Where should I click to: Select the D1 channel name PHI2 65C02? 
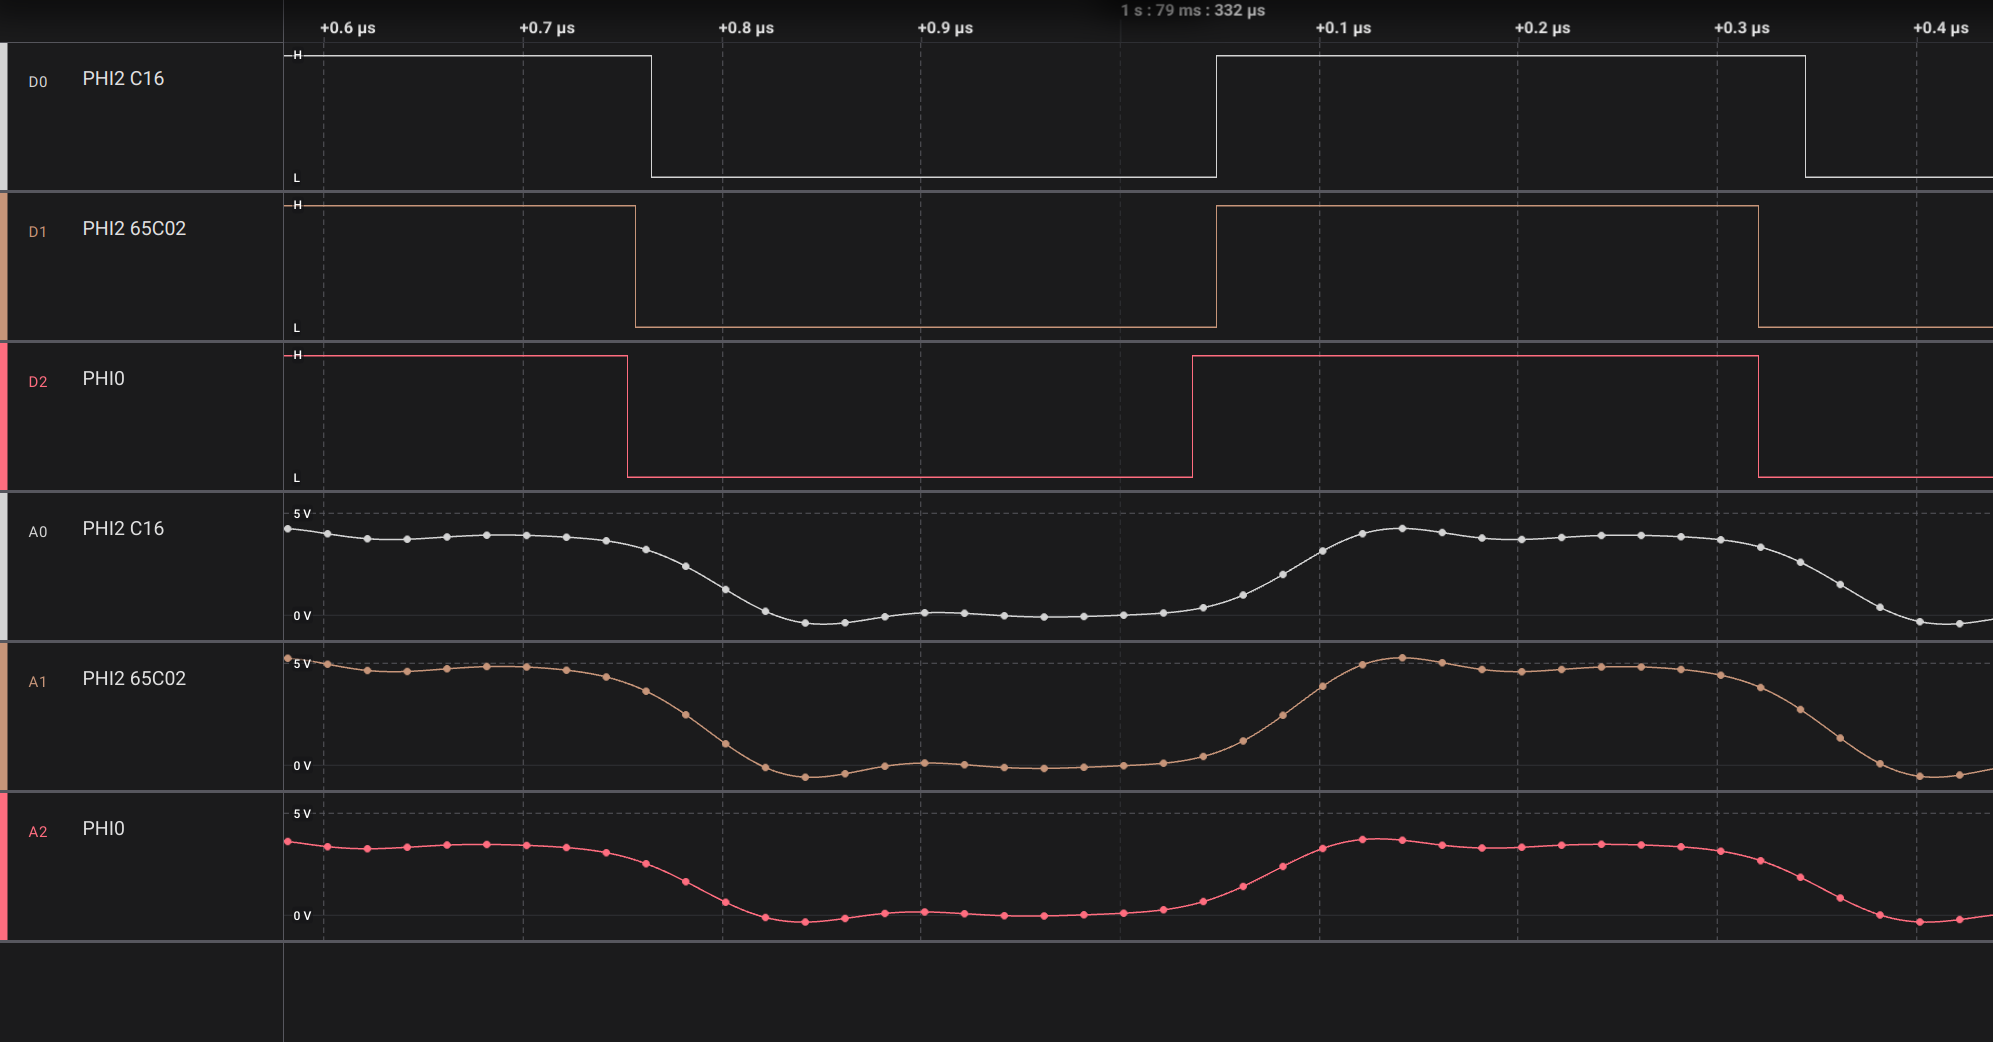(x=134, y=229)
